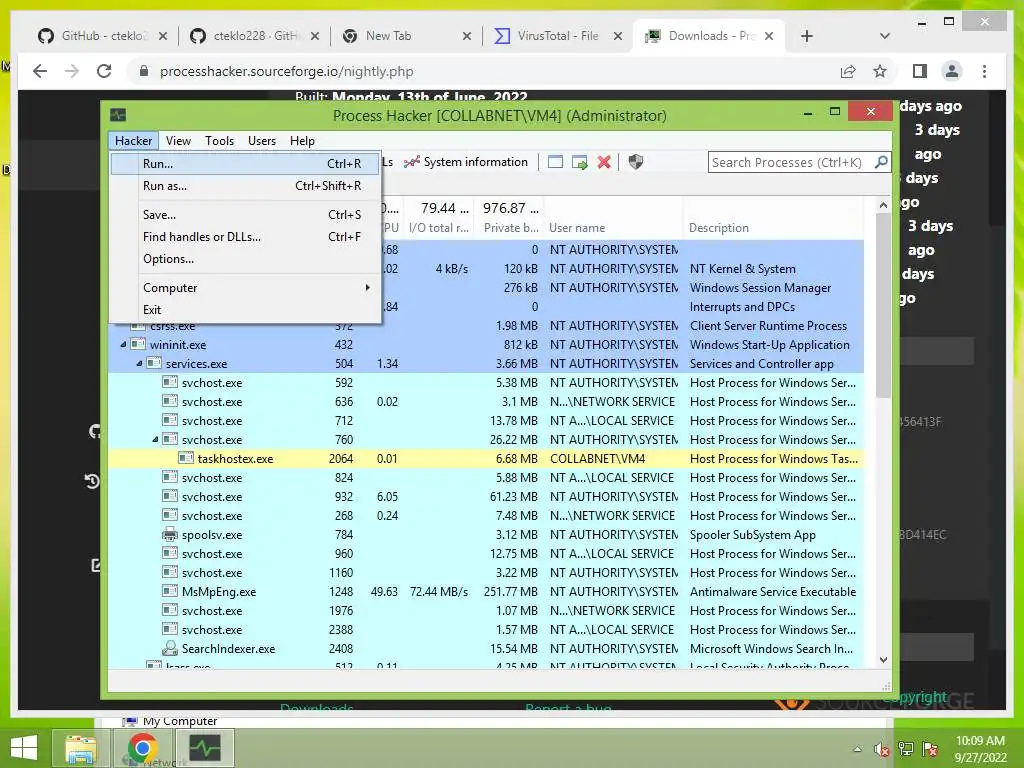Viewport: 1024px width, 768px height.
Task: Click the magnifier icon in search box
Action: (x=881, y=161)
